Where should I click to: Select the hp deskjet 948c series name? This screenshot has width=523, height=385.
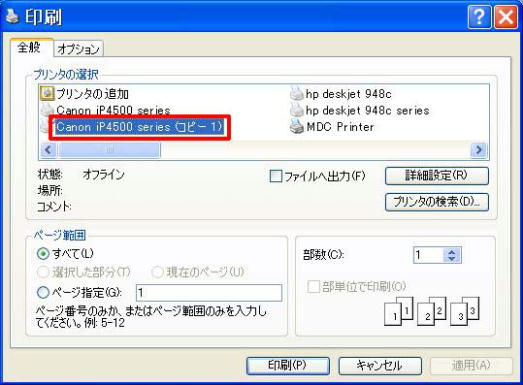[x=367, y=110]
